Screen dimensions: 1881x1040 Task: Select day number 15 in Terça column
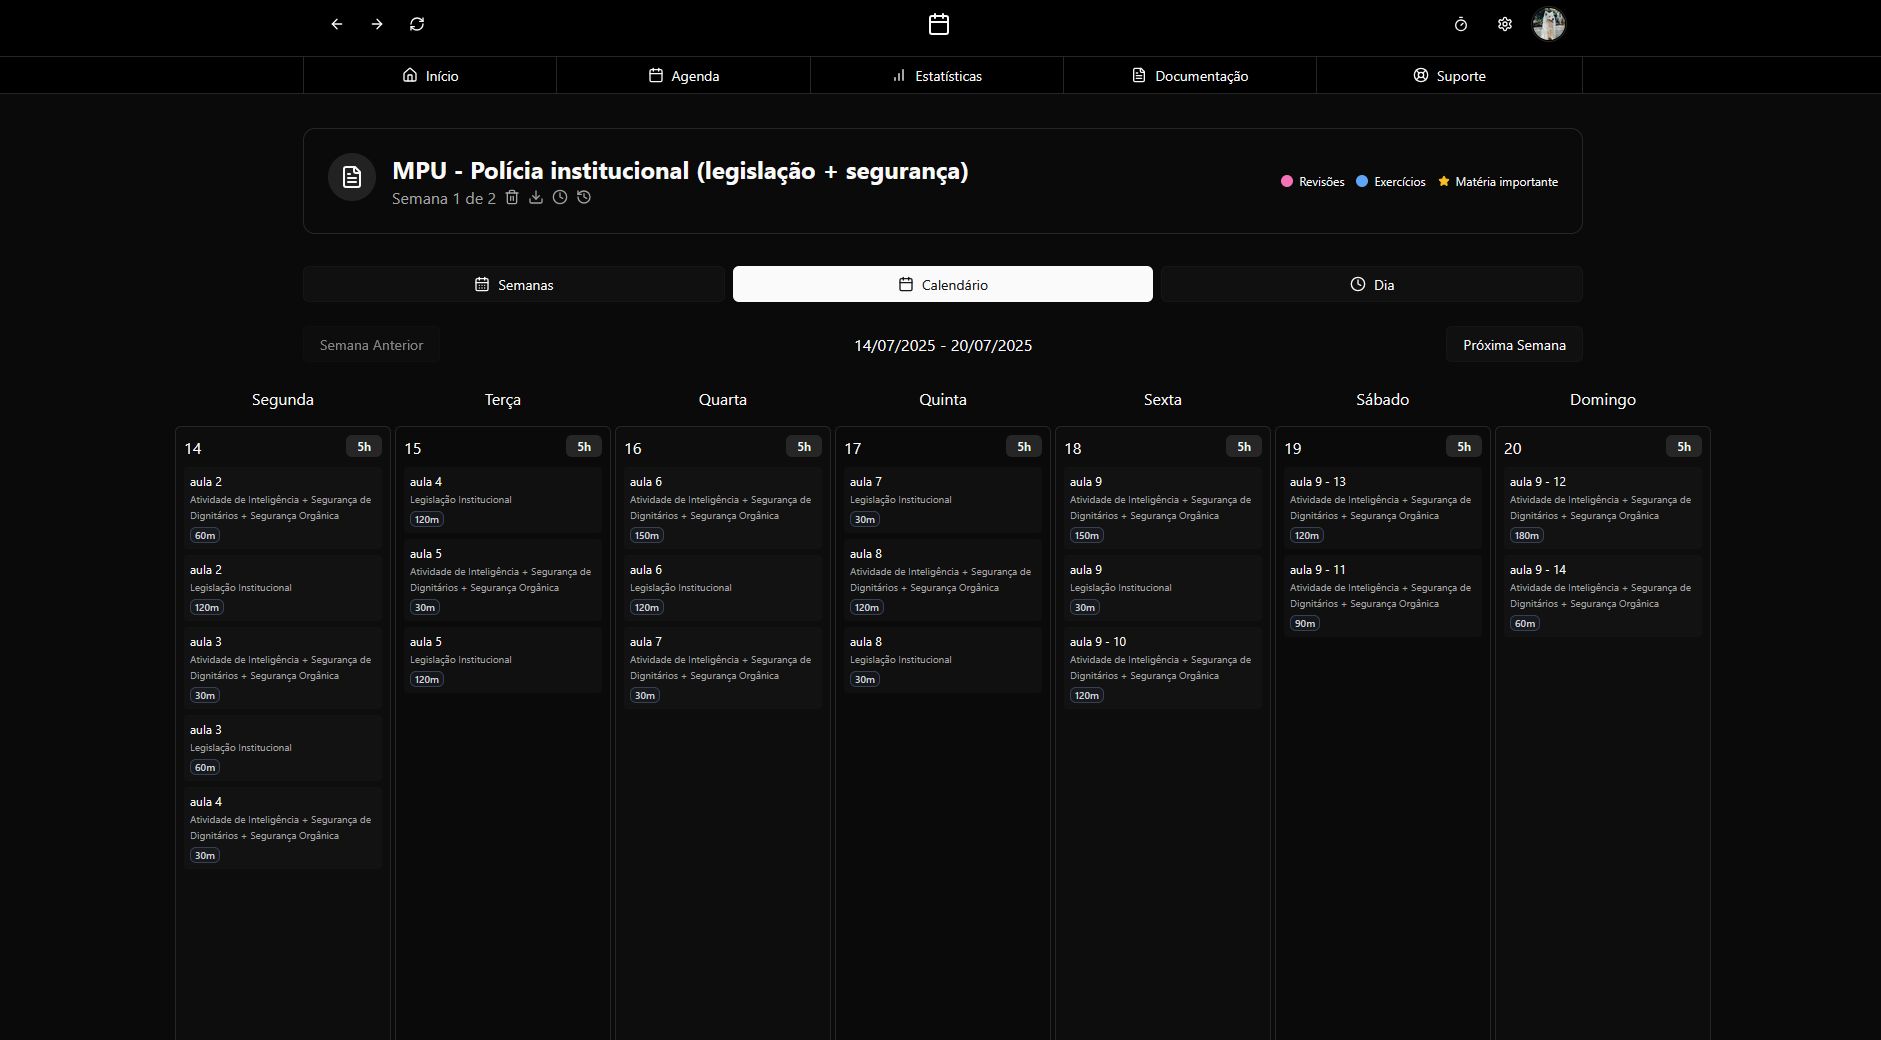(413, 449)
